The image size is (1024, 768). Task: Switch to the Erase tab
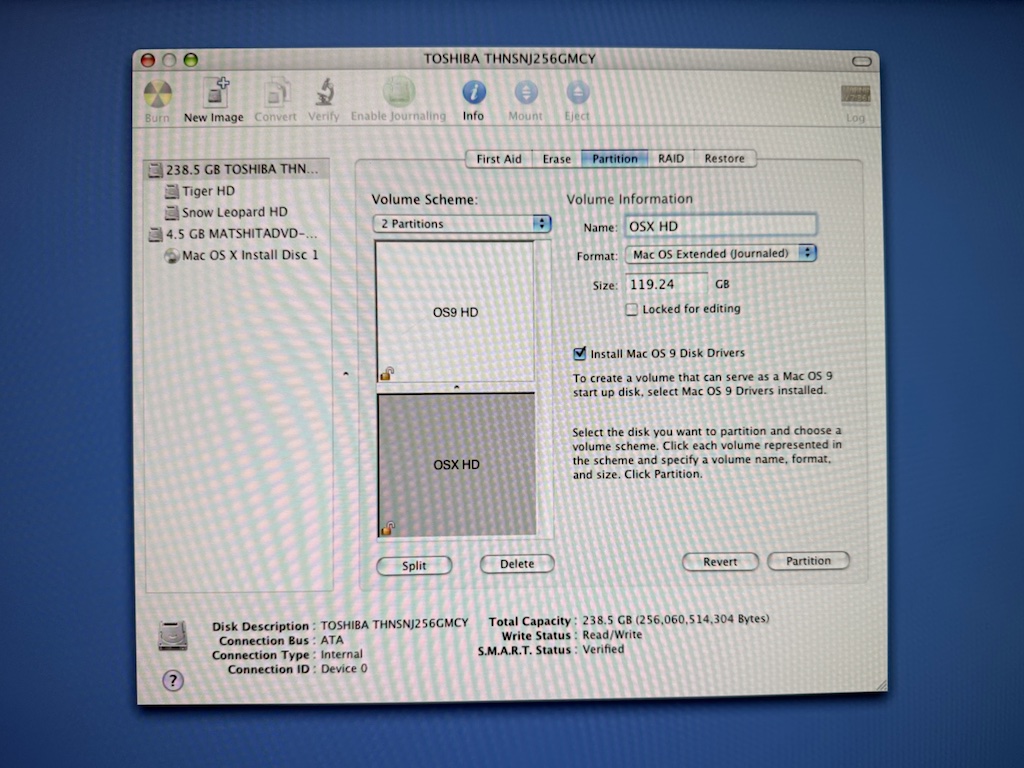[x=556, y=159]
